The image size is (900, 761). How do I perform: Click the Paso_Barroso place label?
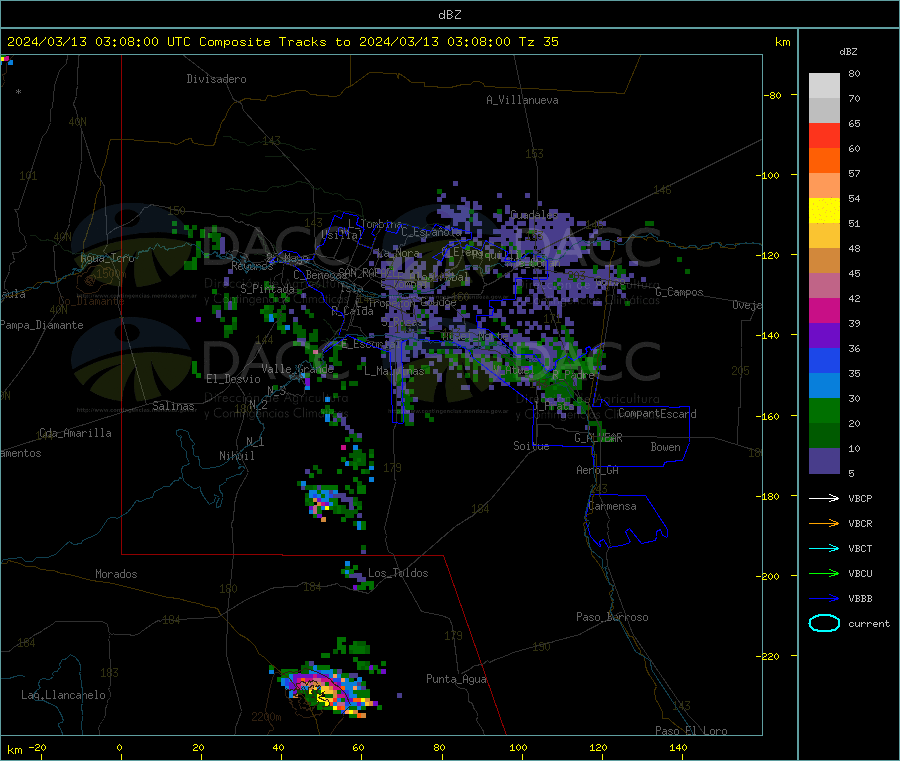click(x=612, y=617)
